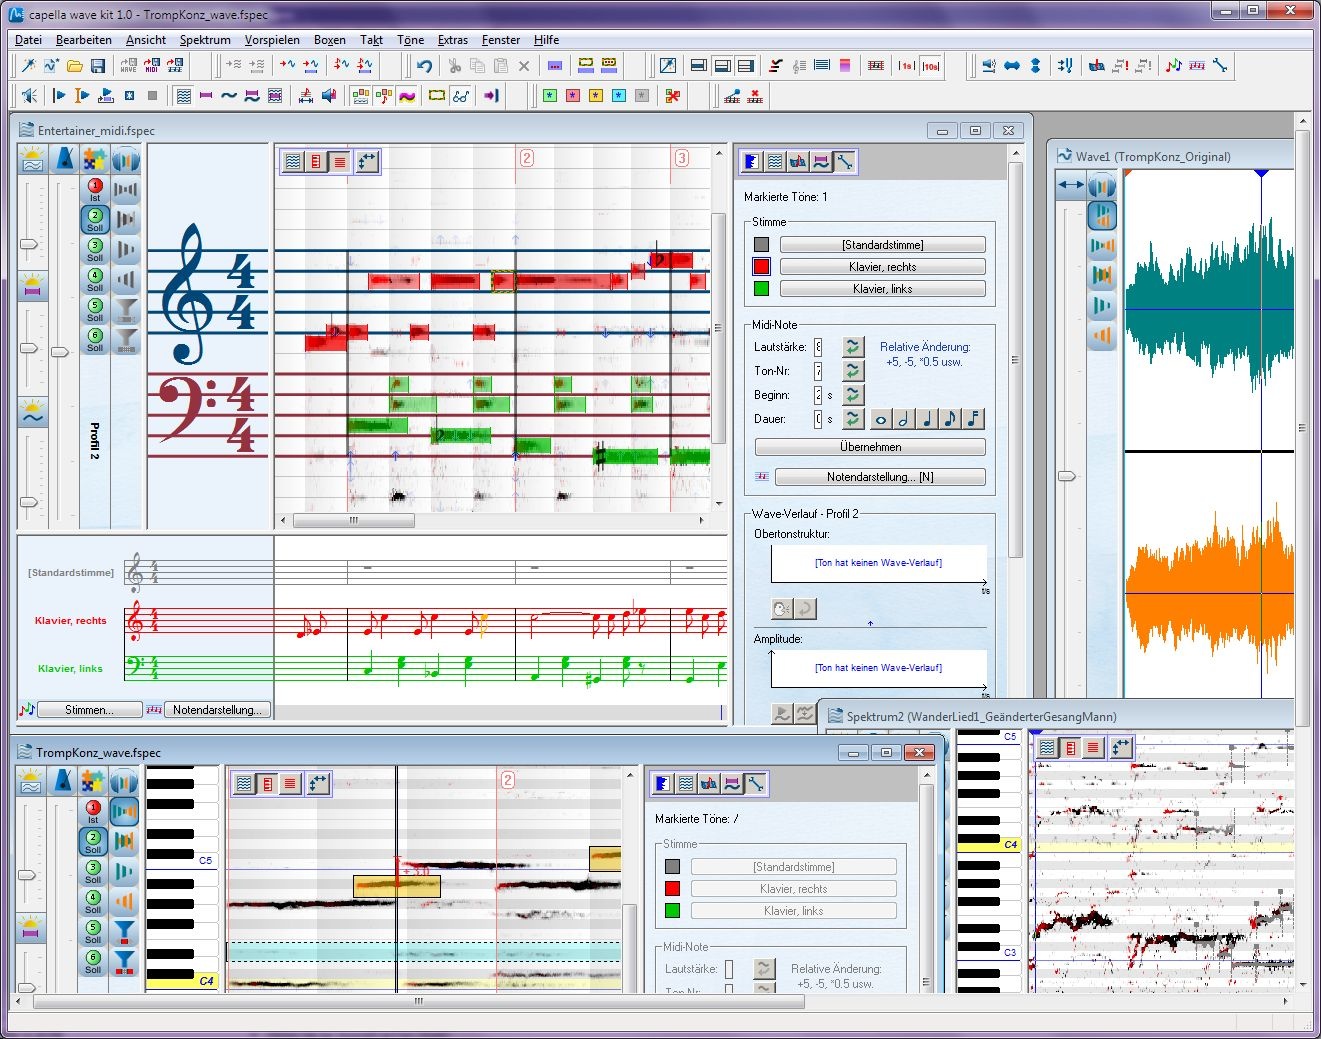
Task: Select profile 1 'Ist' in Entertainer panel
Action: point(95,190)
